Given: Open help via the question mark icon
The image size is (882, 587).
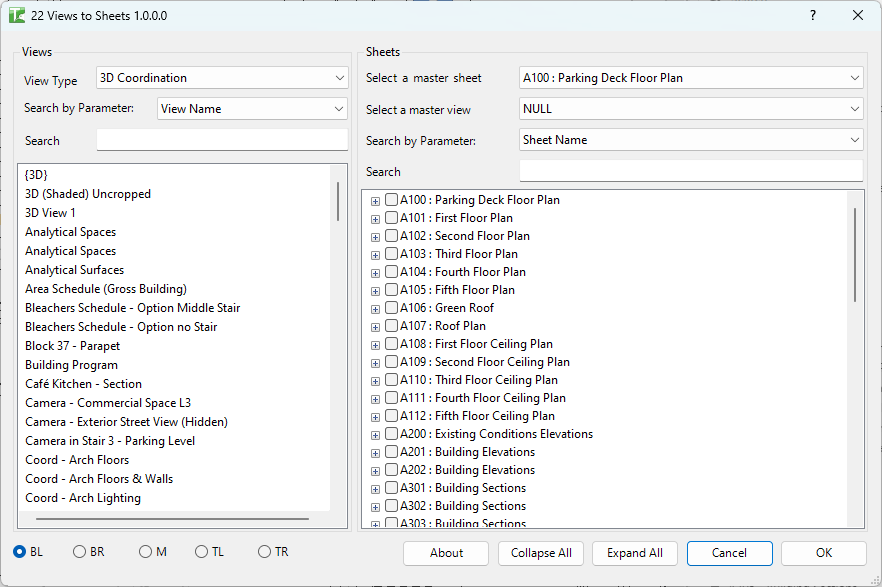Looking at the screenshot, I should (x=812, y=15).
